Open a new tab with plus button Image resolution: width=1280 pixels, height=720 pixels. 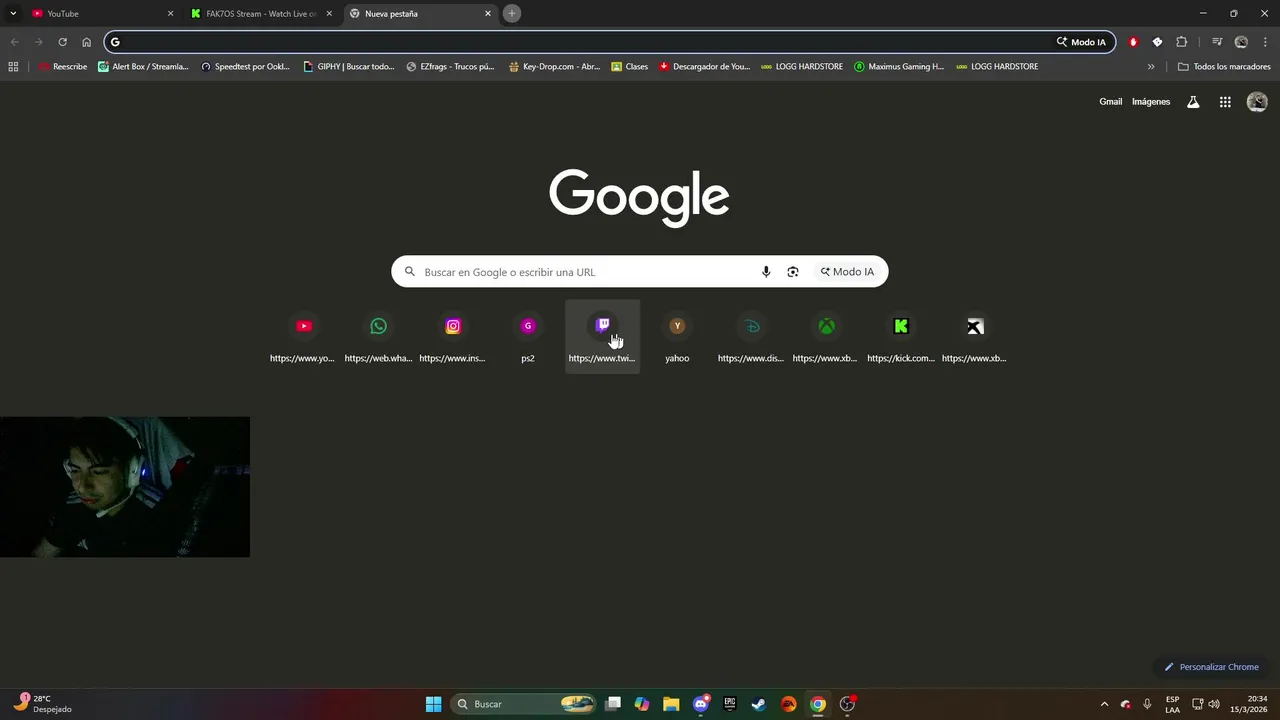point(512,14)
